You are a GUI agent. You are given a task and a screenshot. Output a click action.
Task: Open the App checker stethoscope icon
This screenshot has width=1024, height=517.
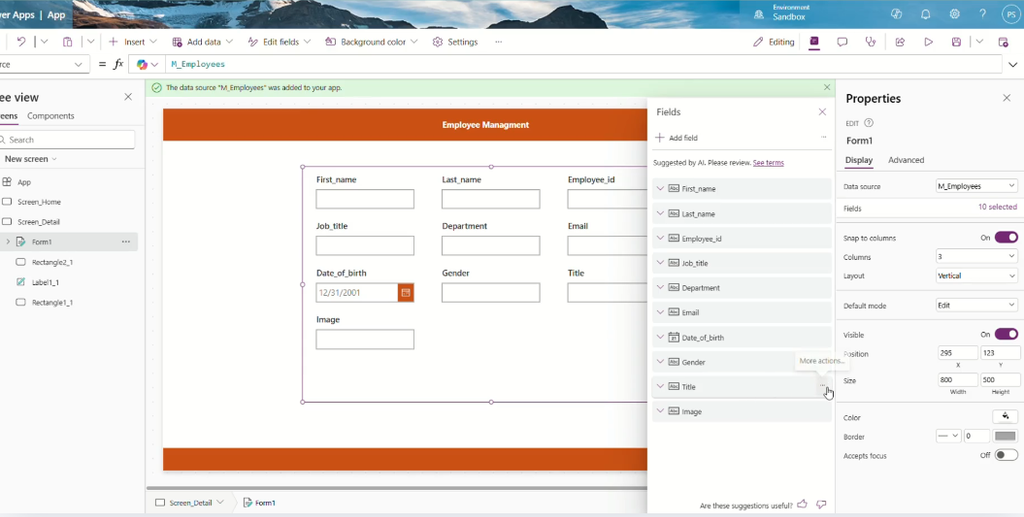pos(871,42)
